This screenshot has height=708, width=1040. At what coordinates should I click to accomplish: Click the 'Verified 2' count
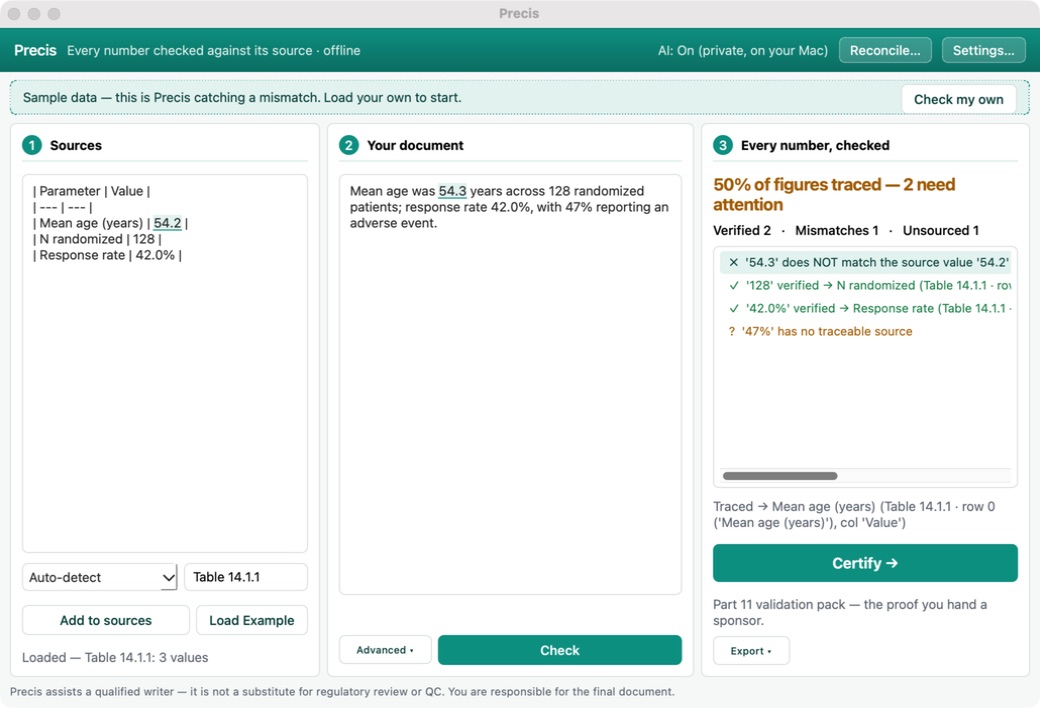742,230
